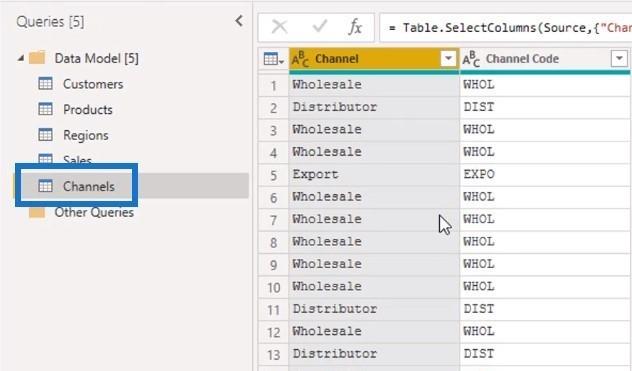Image resolution: width=632 pixels, height=371 pixels.
Task: Click the ABC data type icon of the Channel column
Action: pos(300,59)
